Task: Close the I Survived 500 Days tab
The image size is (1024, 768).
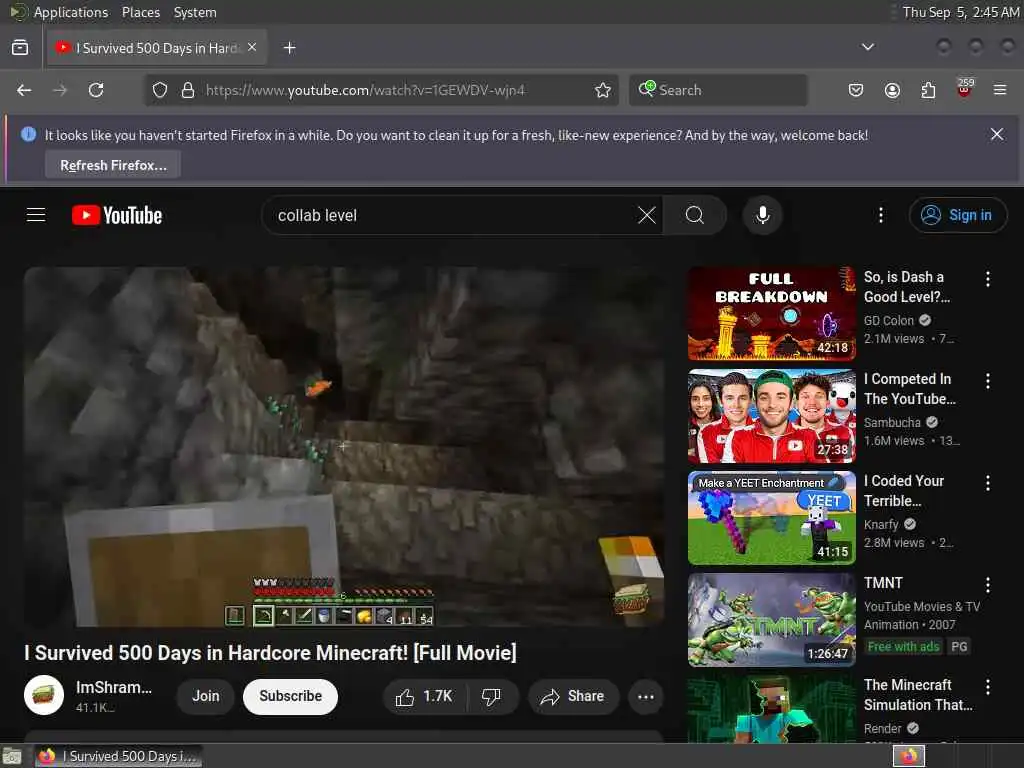Action: point(252,47)
